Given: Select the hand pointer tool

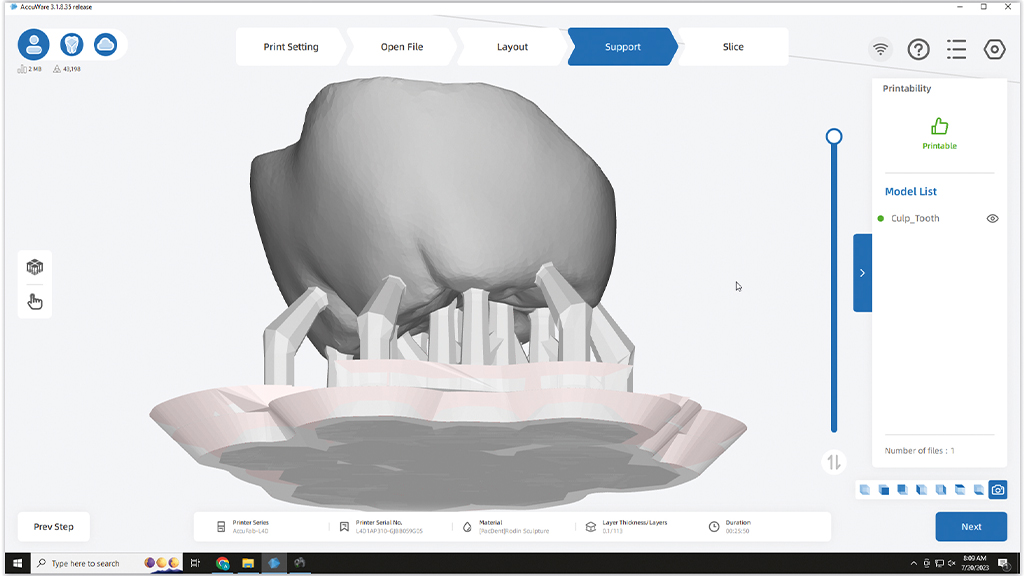Looking at the screenshot, I should point(35,301).
